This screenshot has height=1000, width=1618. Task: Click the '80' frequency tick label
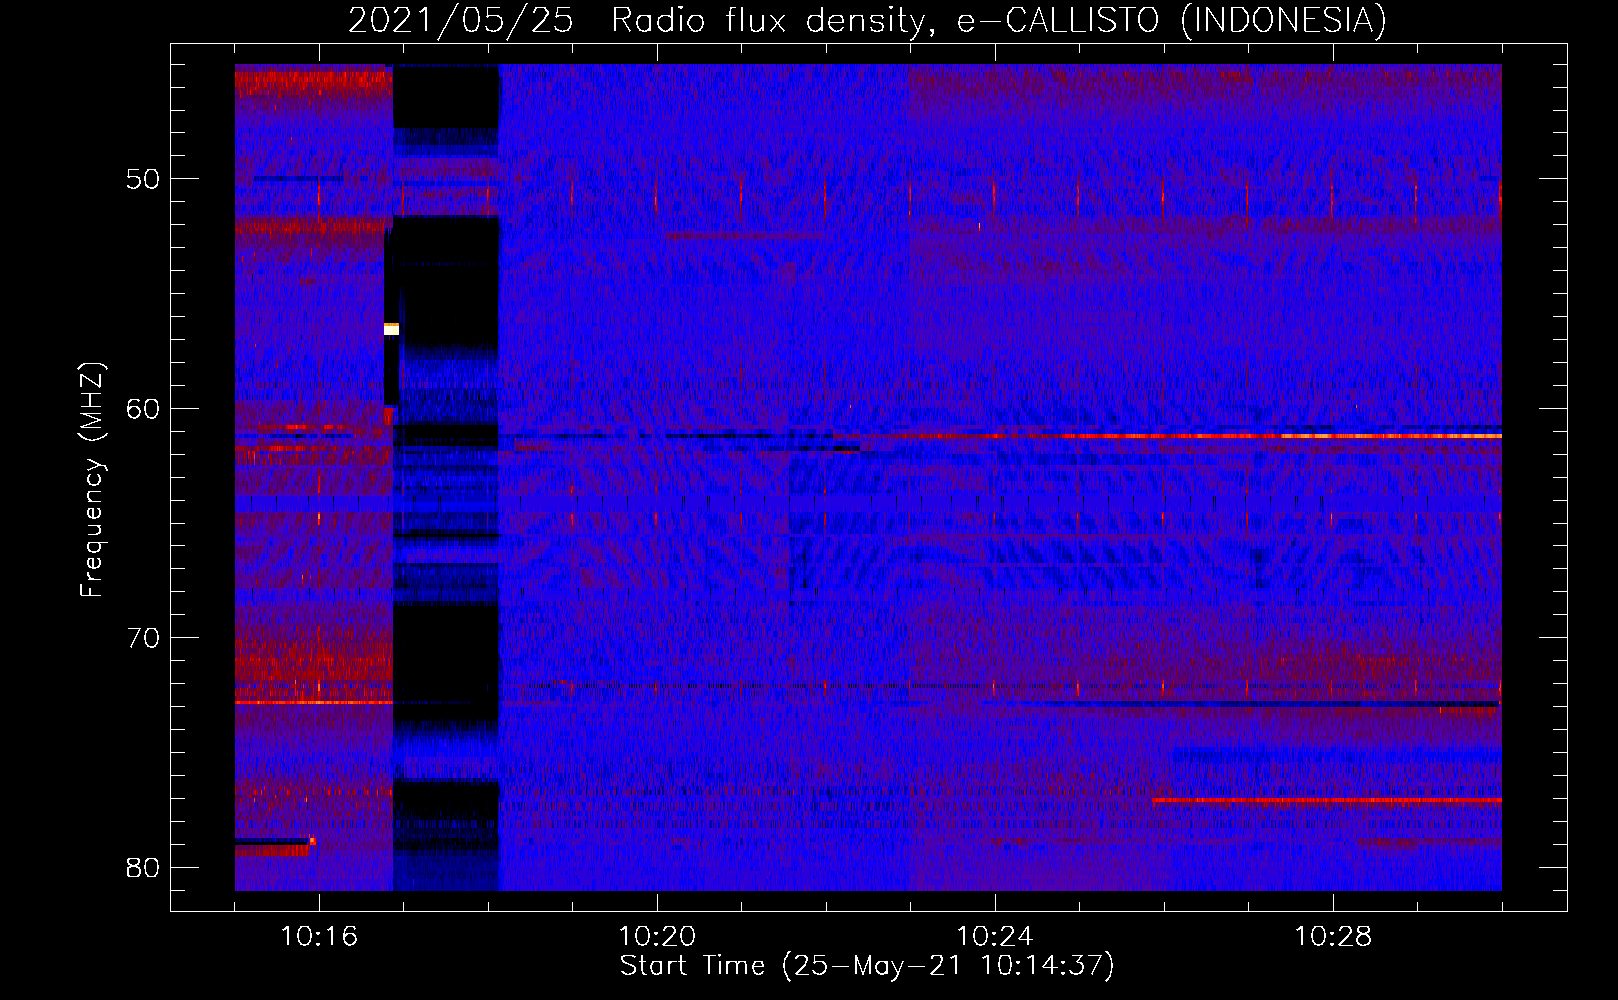(x=143, y=867)
